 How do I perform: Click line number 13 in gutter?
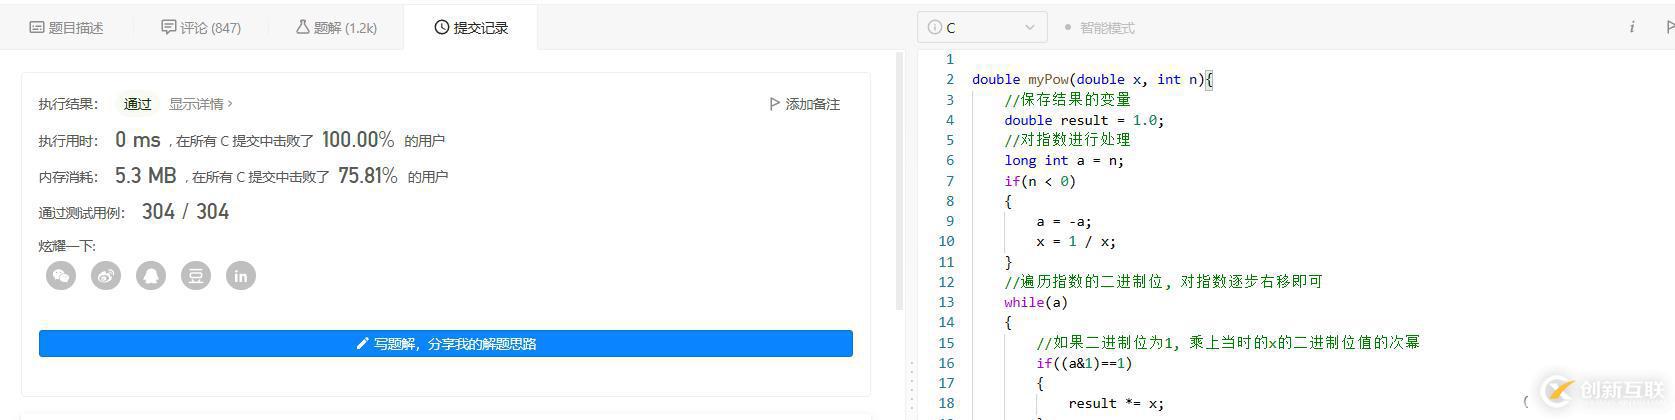click(x=946, y=302)
